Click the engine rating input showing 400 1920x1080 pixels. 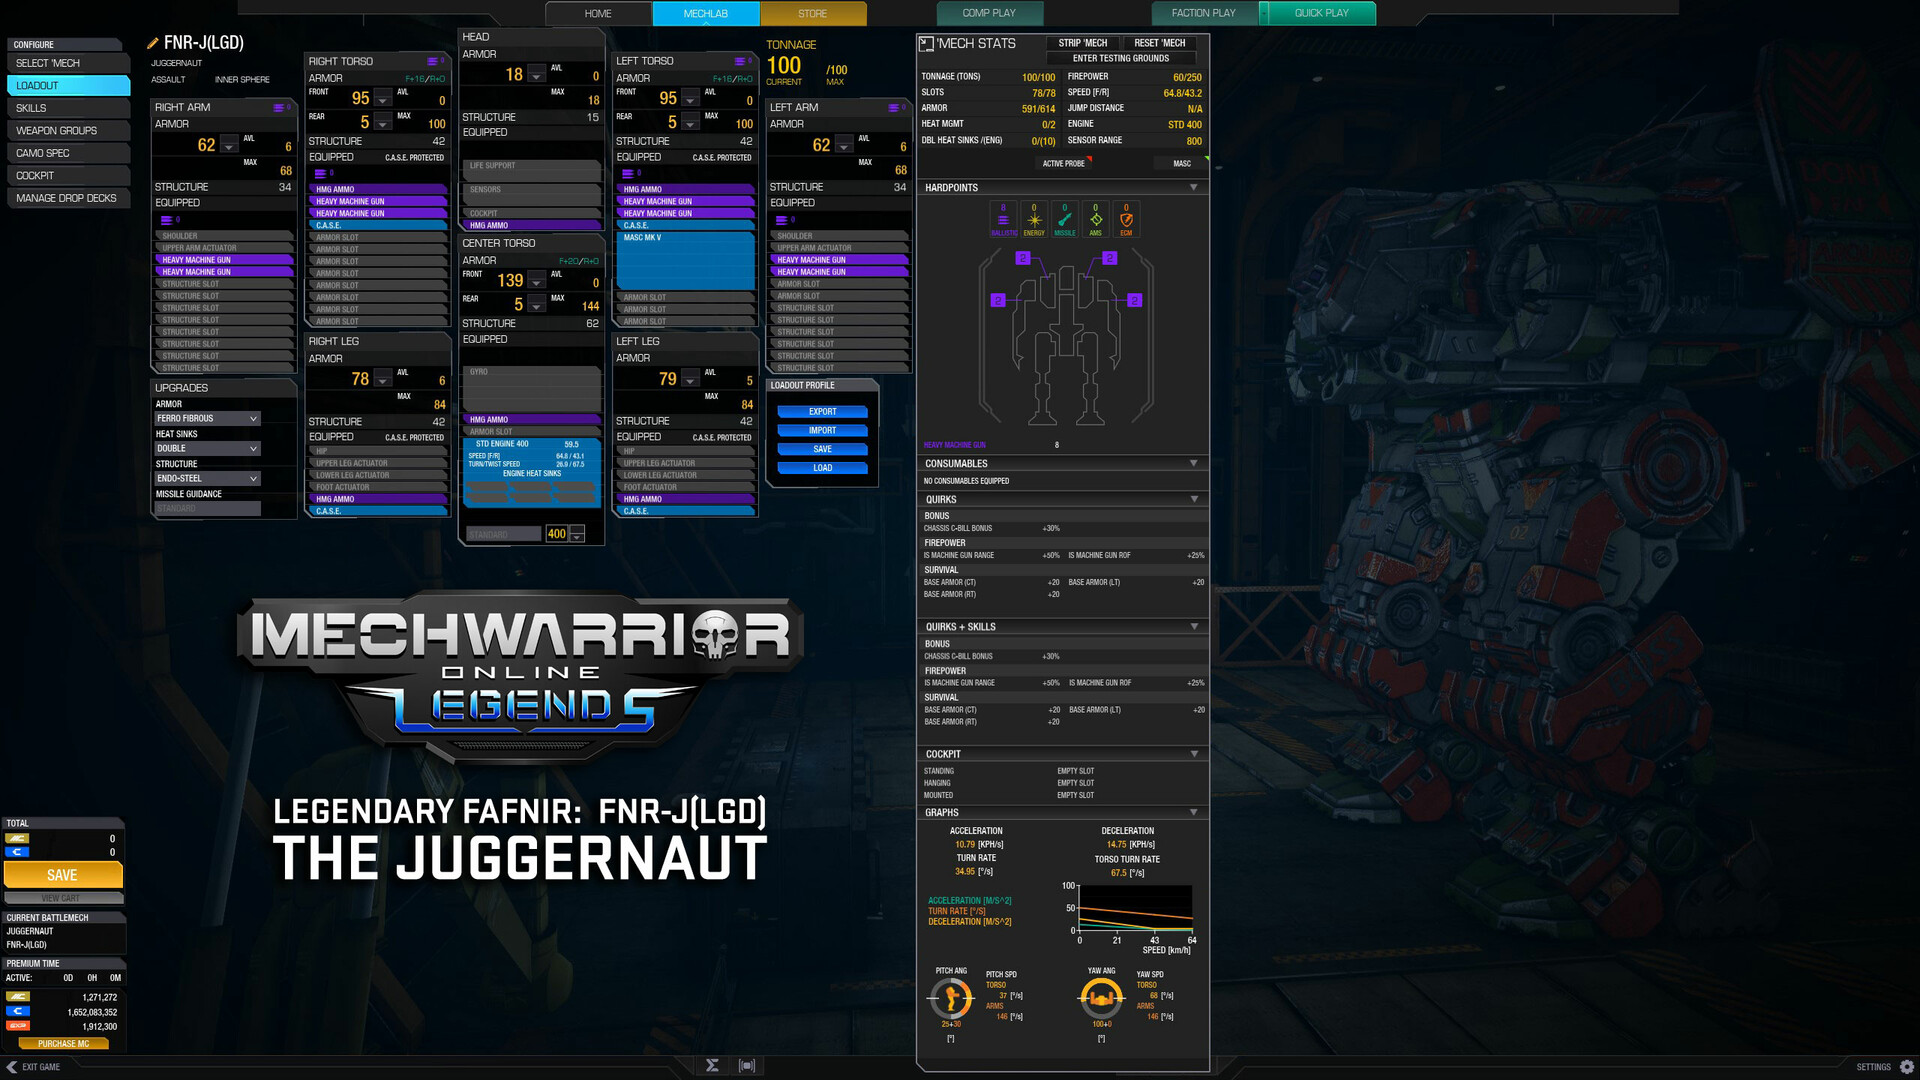tap(556, 533)
